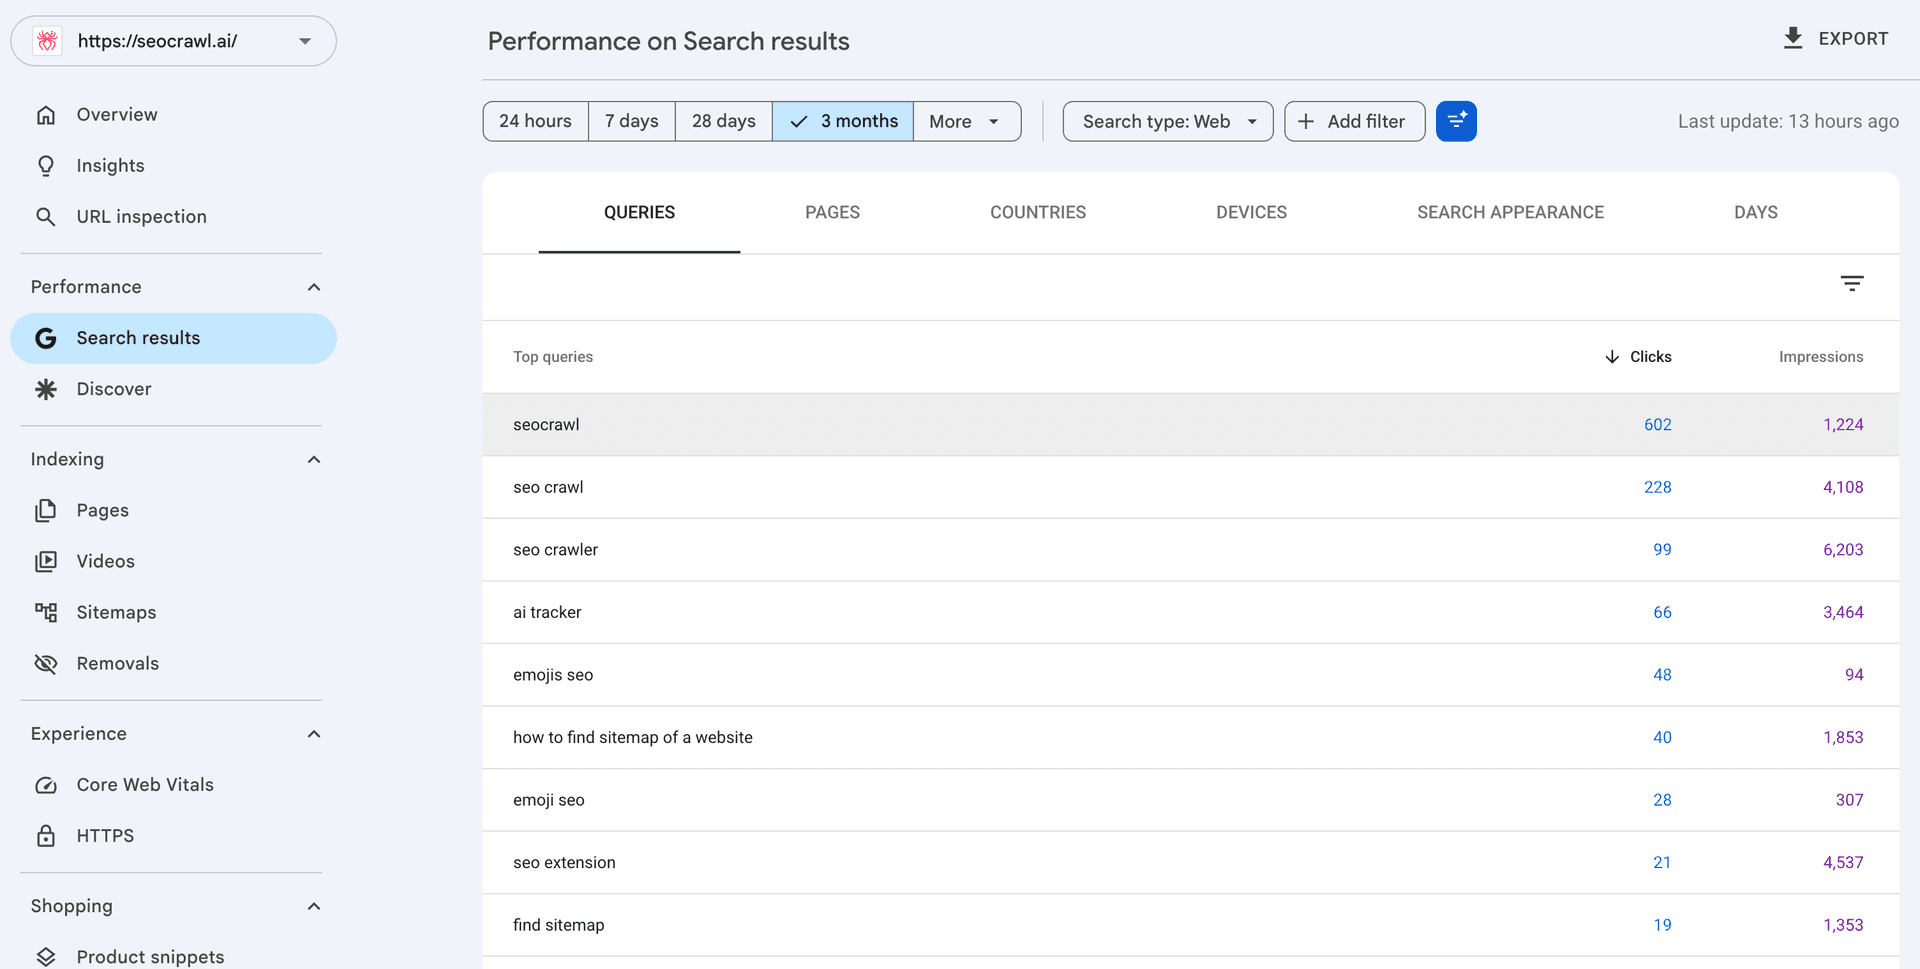
Task: Select the 24 hours date range
Action: 536,121
